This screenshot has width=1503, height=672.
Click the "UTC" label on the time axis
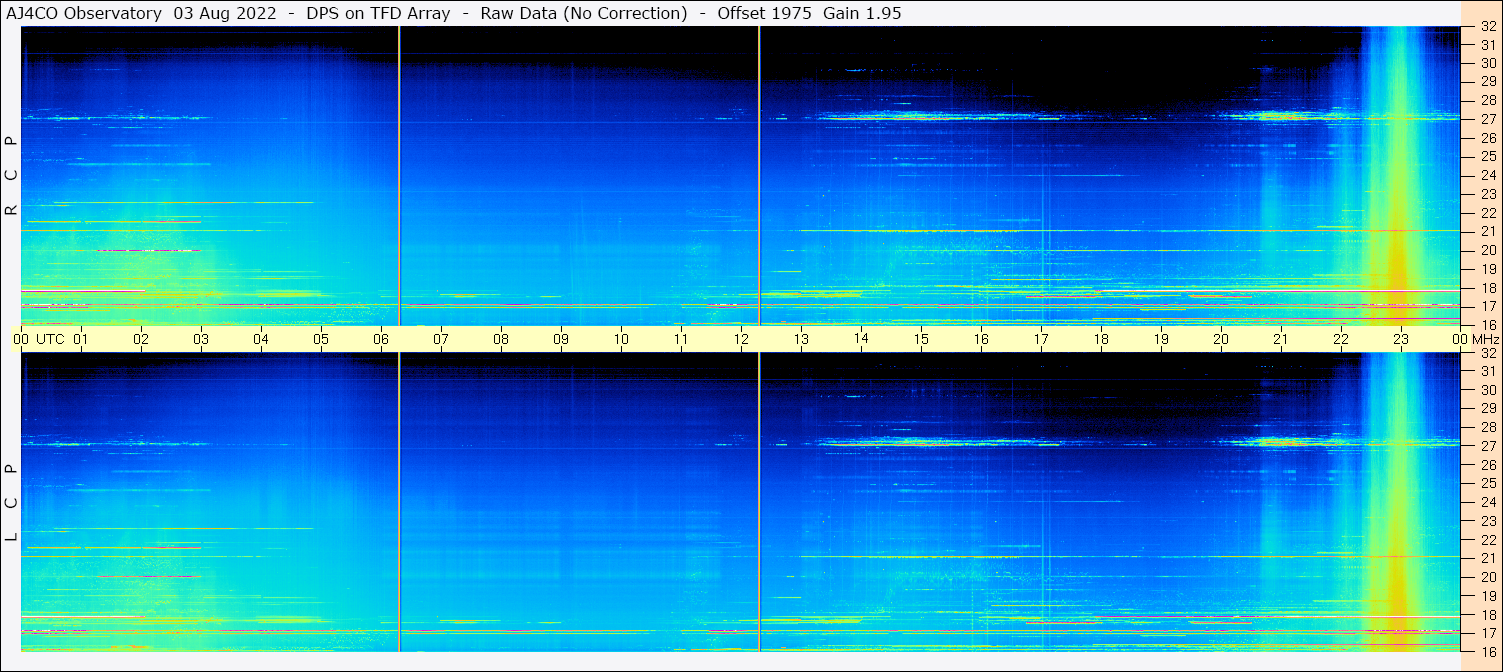(50, 339)
